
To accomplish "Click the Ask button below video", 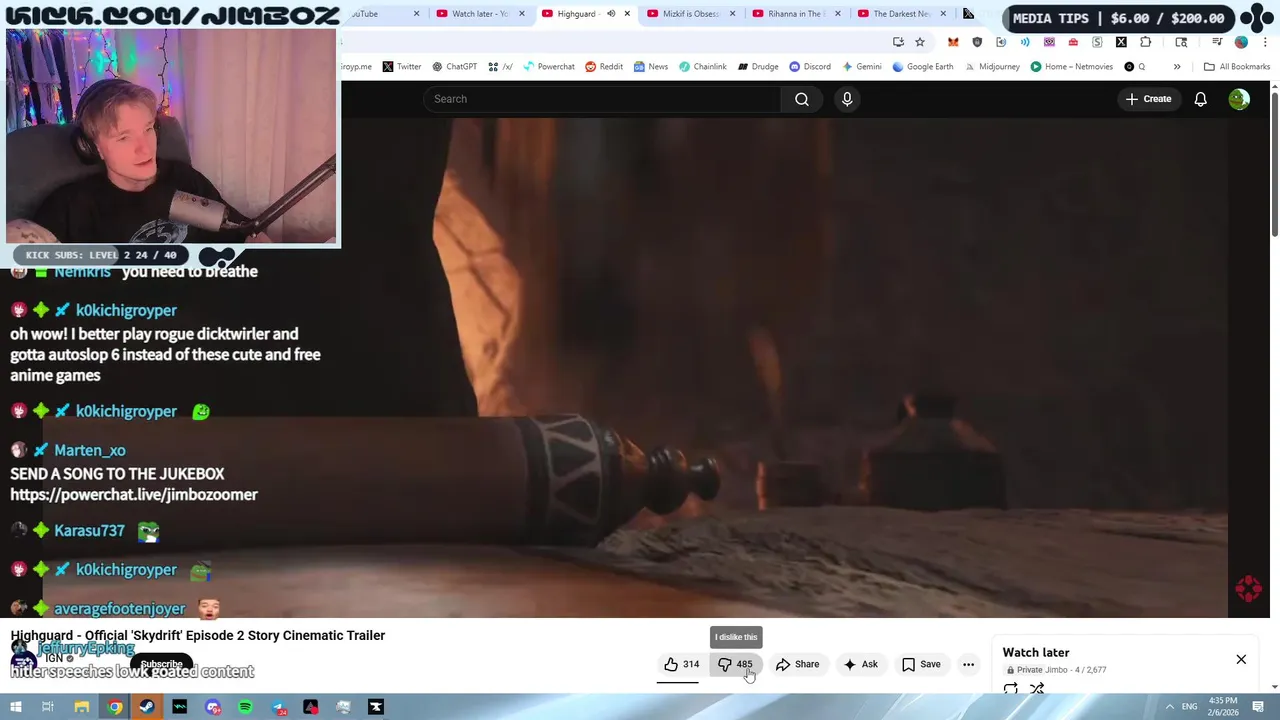I will 860,664.
